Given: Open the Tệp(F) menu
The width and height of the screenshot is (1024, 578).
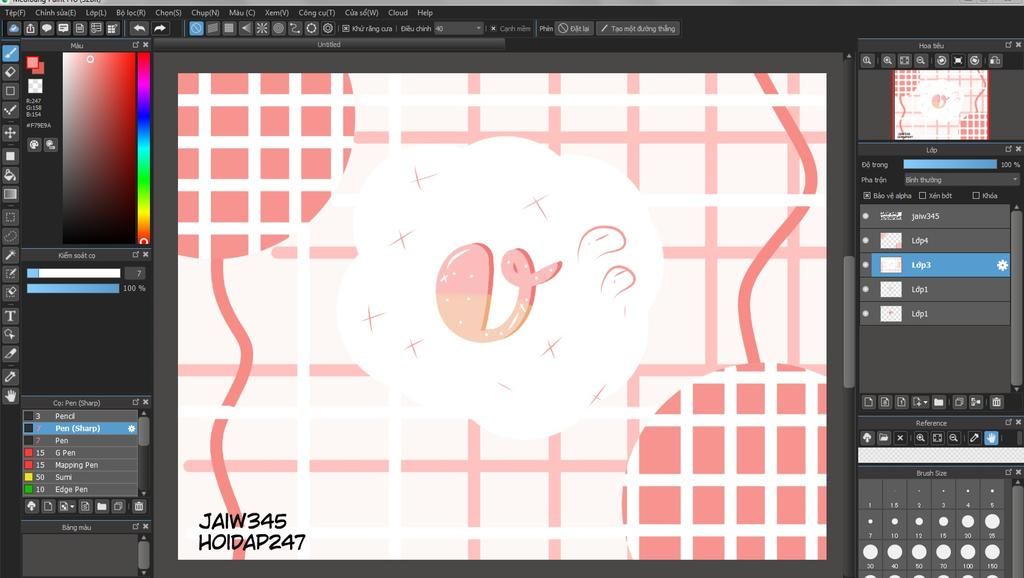Looking at the screenshot, I should [x=15, y=12].
